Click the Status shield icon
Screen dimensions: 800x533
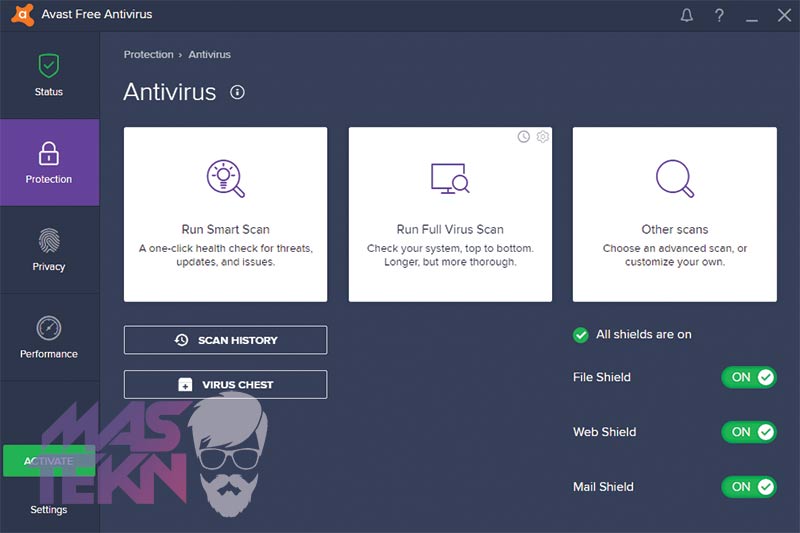(48, 65)
